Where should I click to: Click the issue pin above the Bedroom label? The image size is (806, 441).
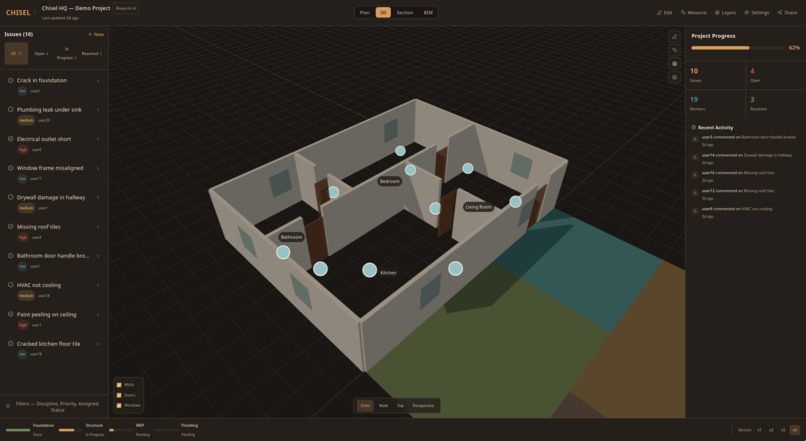click(410, 170)
